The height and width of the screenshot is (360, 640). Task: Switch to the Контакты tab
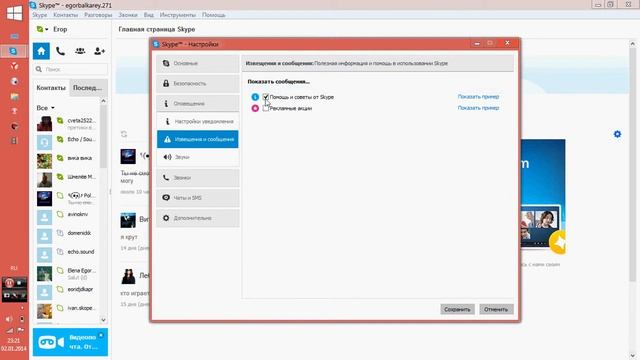pyautogui.click(x=51, y=88)
